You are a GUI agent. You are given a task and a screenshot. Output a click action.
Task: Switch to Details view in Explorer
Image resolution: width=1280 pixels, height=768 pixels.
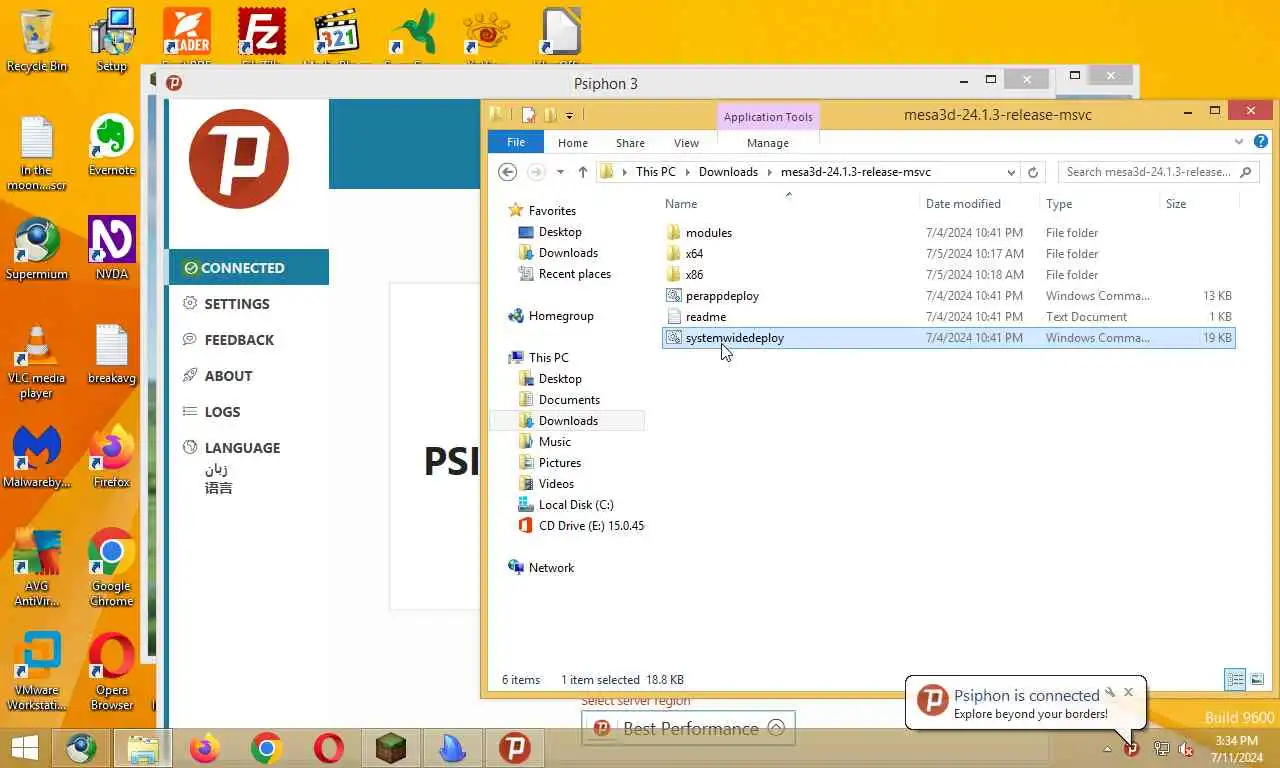1236,680
